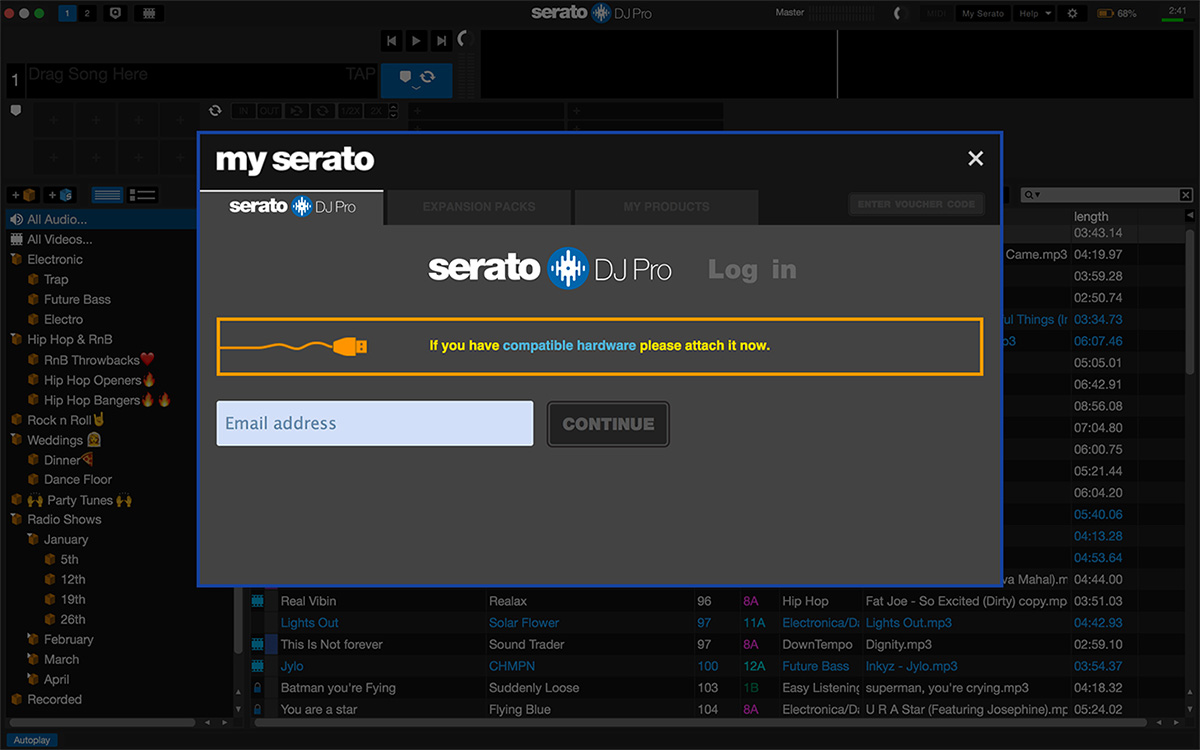Switch to deck layout 2
This screenshot has width=1200, height=750.
coord(87,13)
